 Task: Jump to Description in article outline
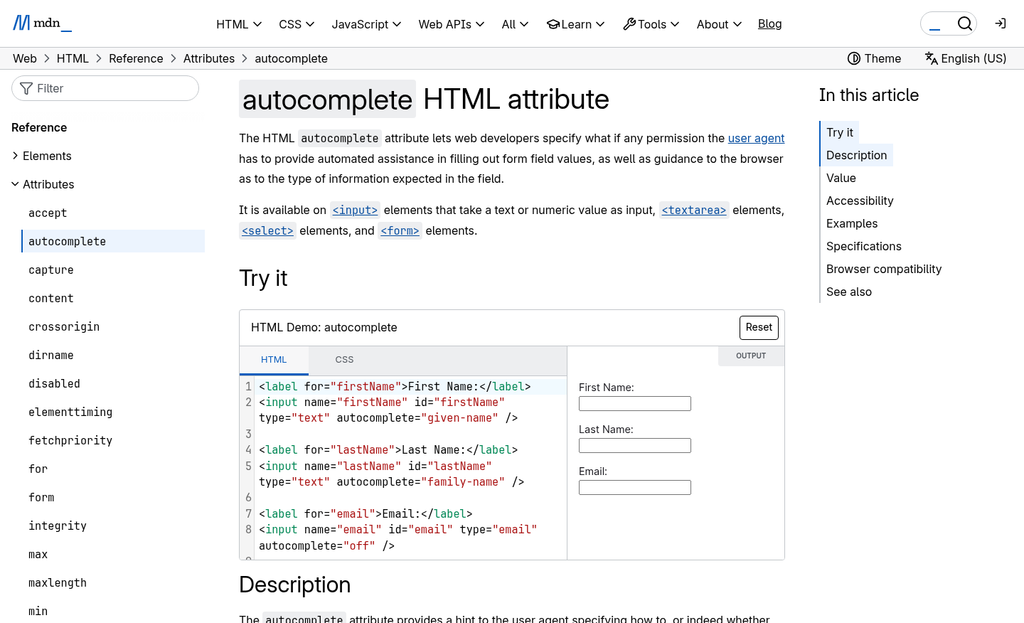pos(857,155)
